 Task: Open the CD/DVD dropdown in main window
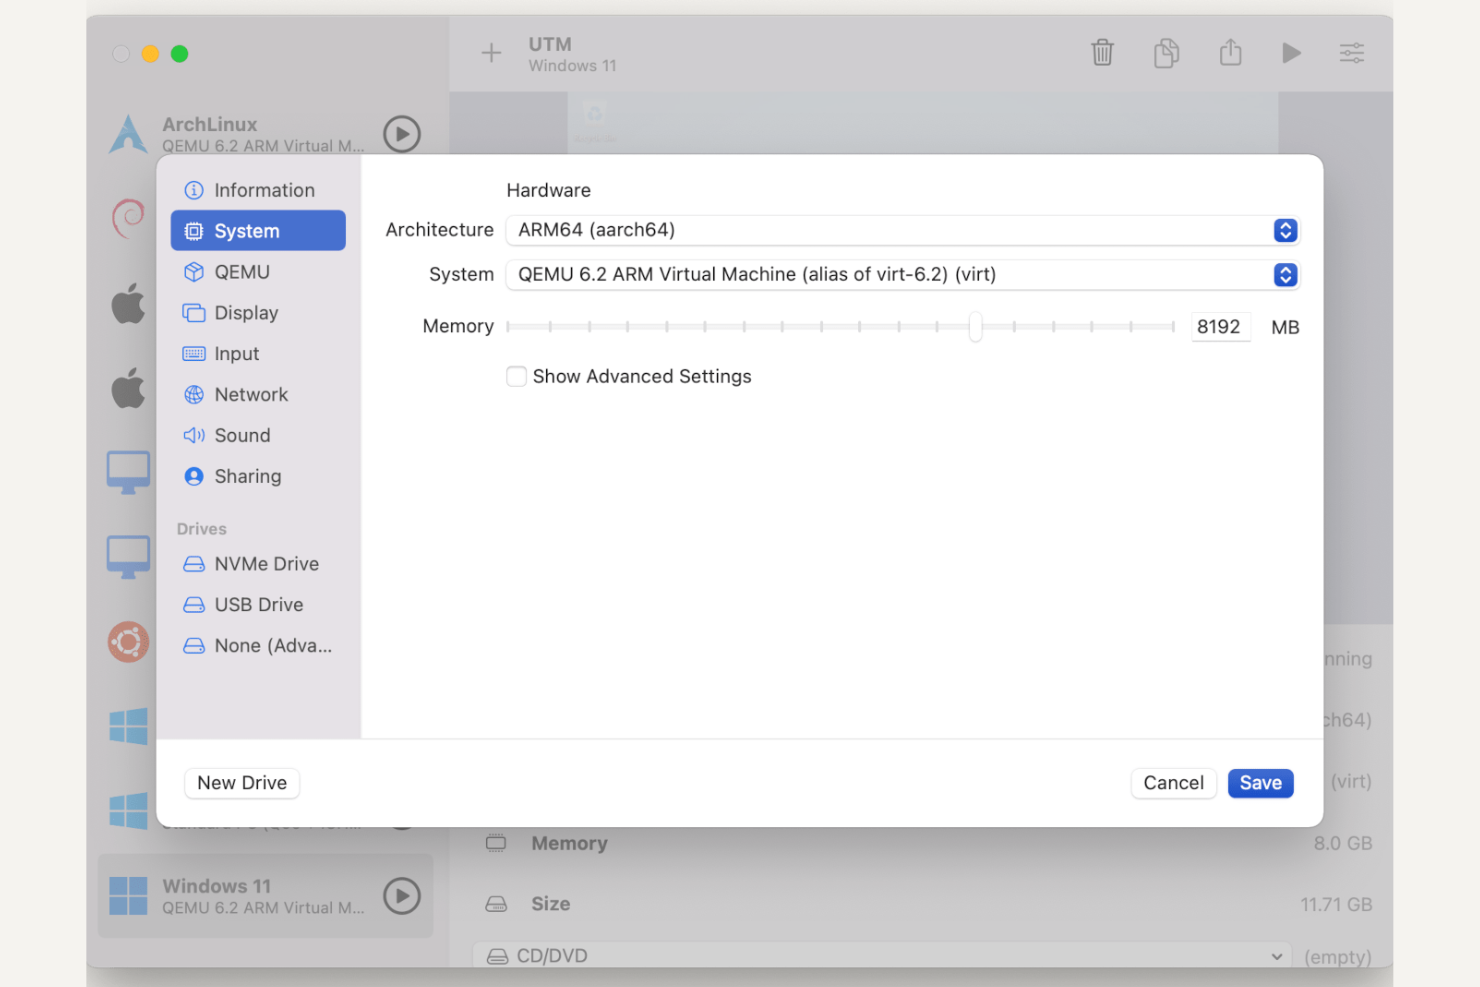[882, 956]
